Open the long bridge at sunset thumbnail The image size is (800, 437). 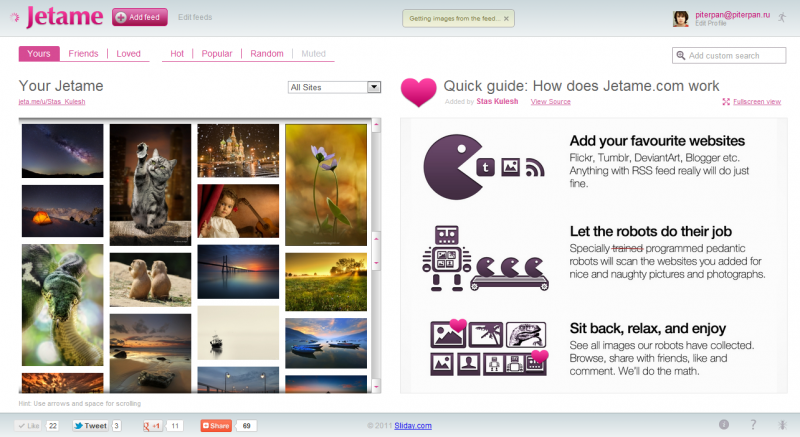pos(238,272)
